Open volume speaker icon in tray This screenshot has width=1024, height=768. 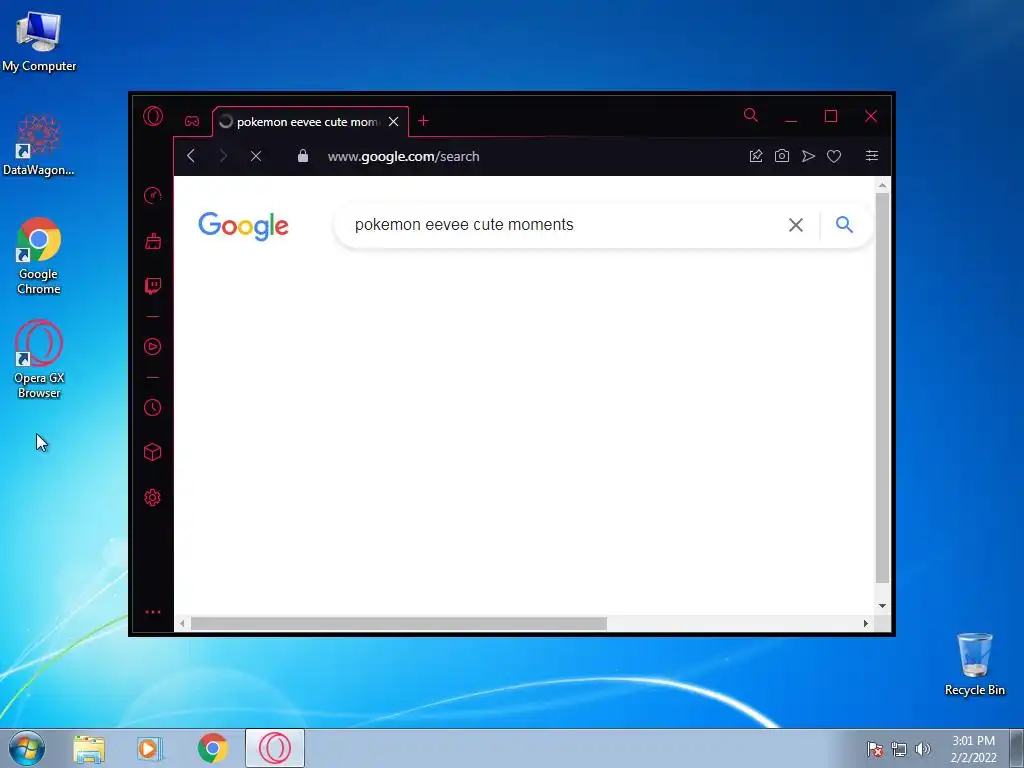[x=922, y=749]
